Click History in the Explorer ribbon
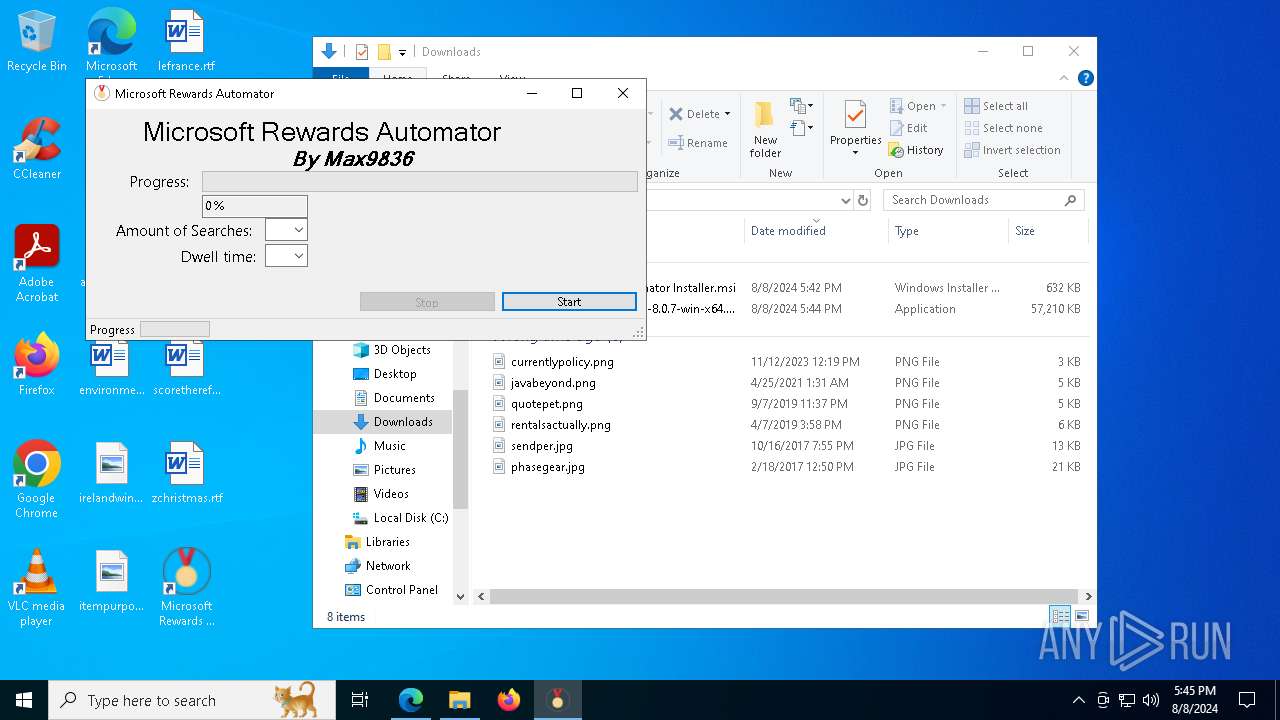This screenshot has width=1280, height=720. click(916, 150)
